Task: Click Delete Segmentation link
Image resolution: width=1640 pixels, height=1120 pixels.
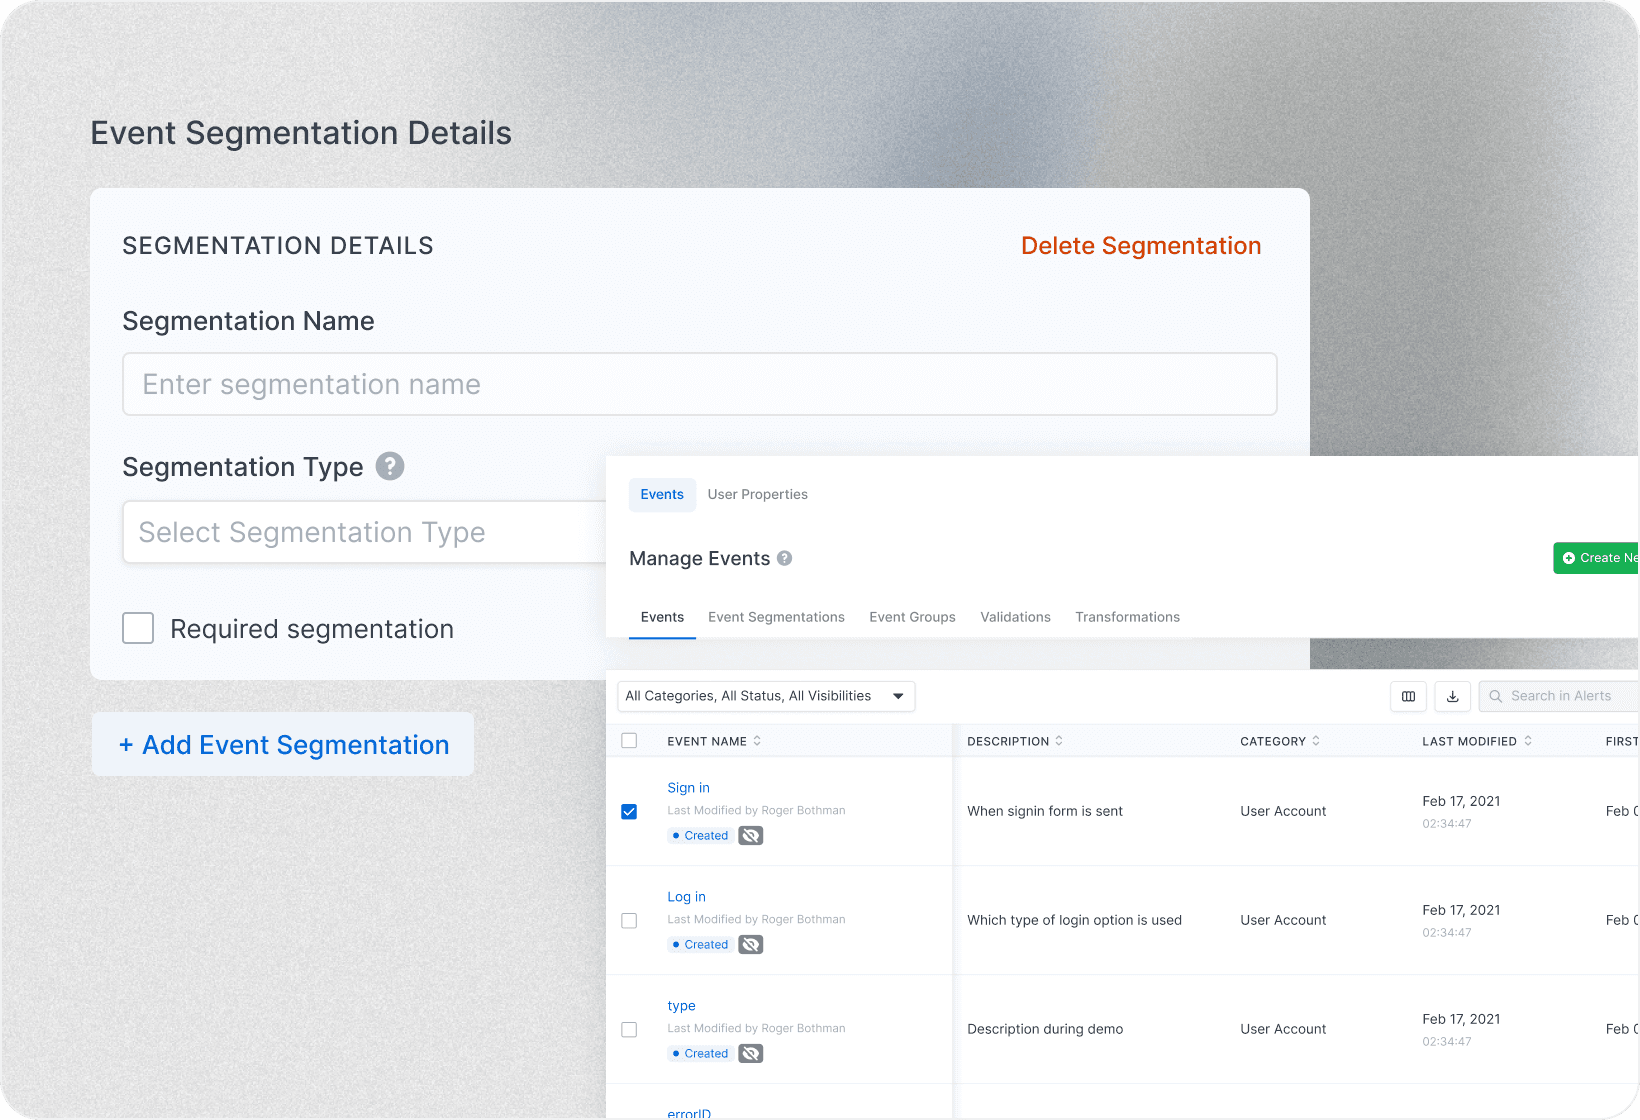Action: point(1141,246)
